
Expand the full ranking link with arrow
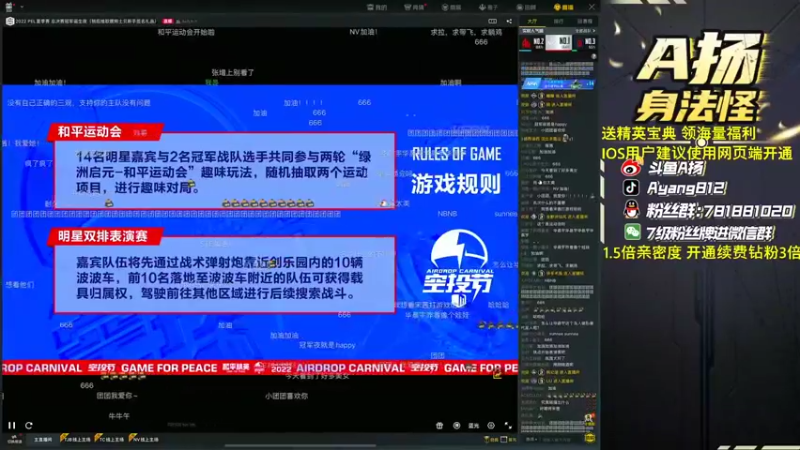(x=585, y=31)
